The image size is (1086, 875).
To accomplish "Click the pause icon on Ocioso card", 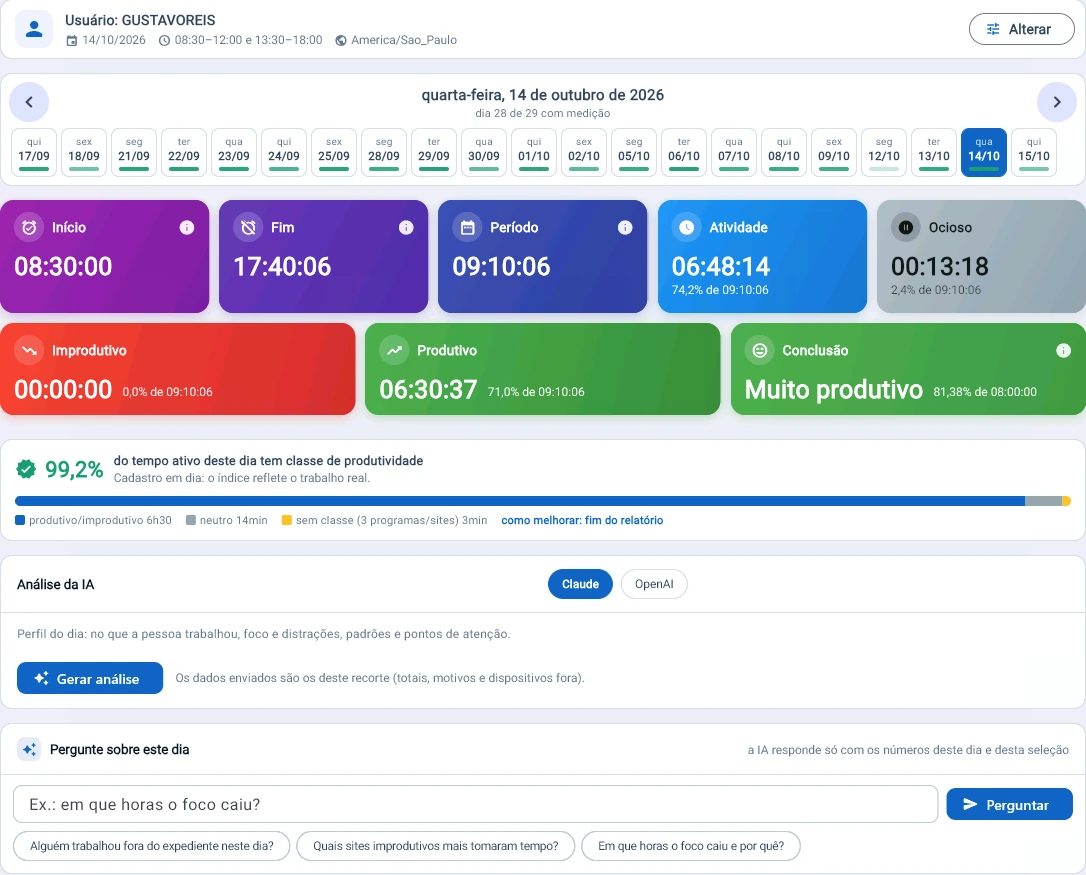I will tap(905, 227).
